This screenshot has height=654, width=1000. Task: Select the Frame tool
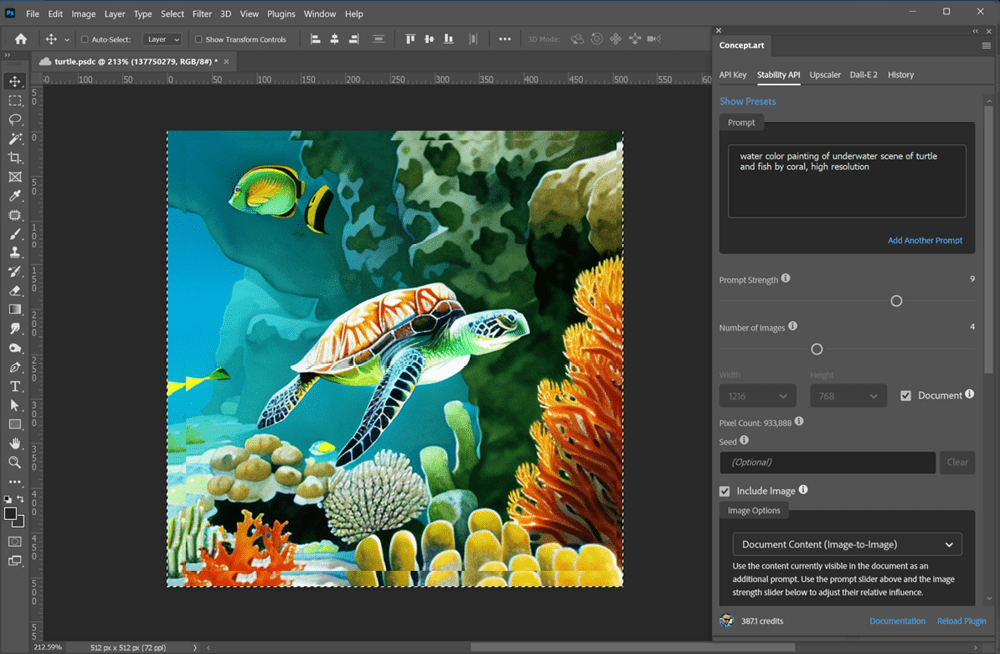[x=15, y=177]
